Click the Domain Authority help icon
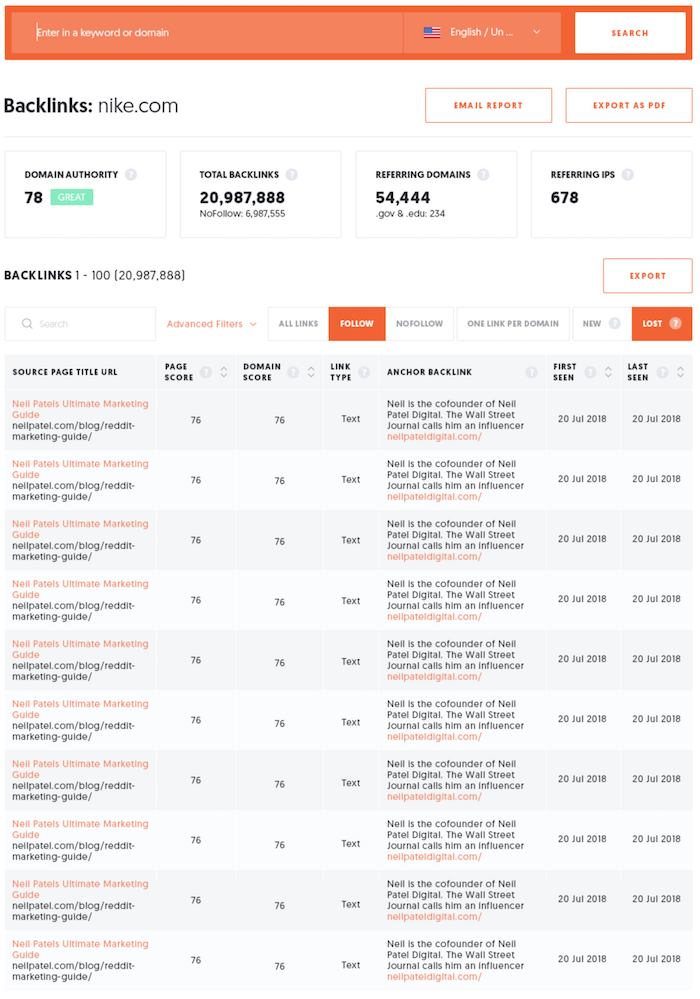 point(131,175)
